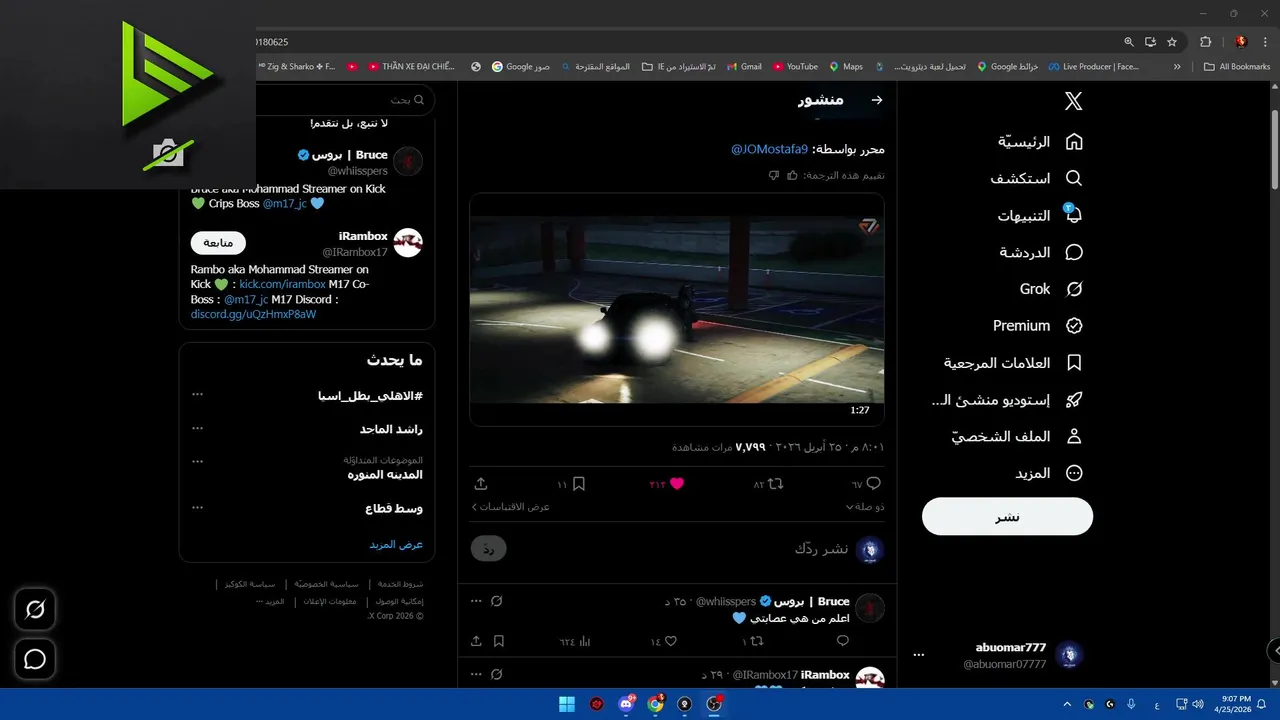
Task: Go to الرئيسيّة home in the sidebar
Action: [x=1040, y=141]
